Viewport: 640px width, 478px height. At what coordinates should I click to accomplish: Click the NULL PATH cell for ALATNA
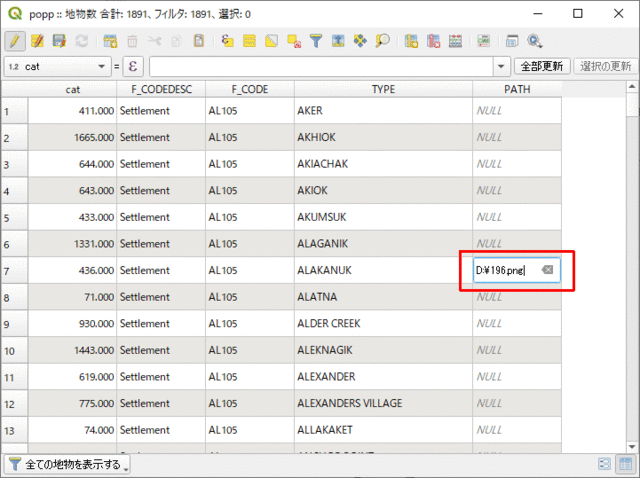517,297
